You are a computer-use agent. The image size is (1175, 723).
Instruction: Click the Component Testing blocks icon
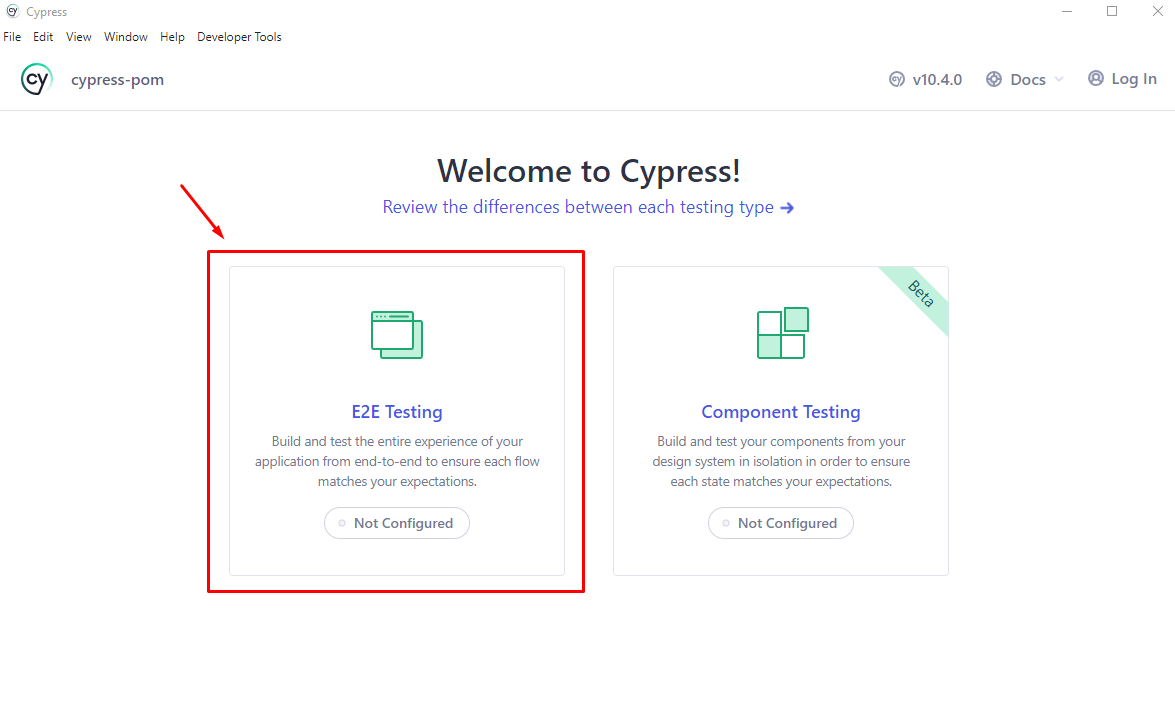[x=781, y=333]
